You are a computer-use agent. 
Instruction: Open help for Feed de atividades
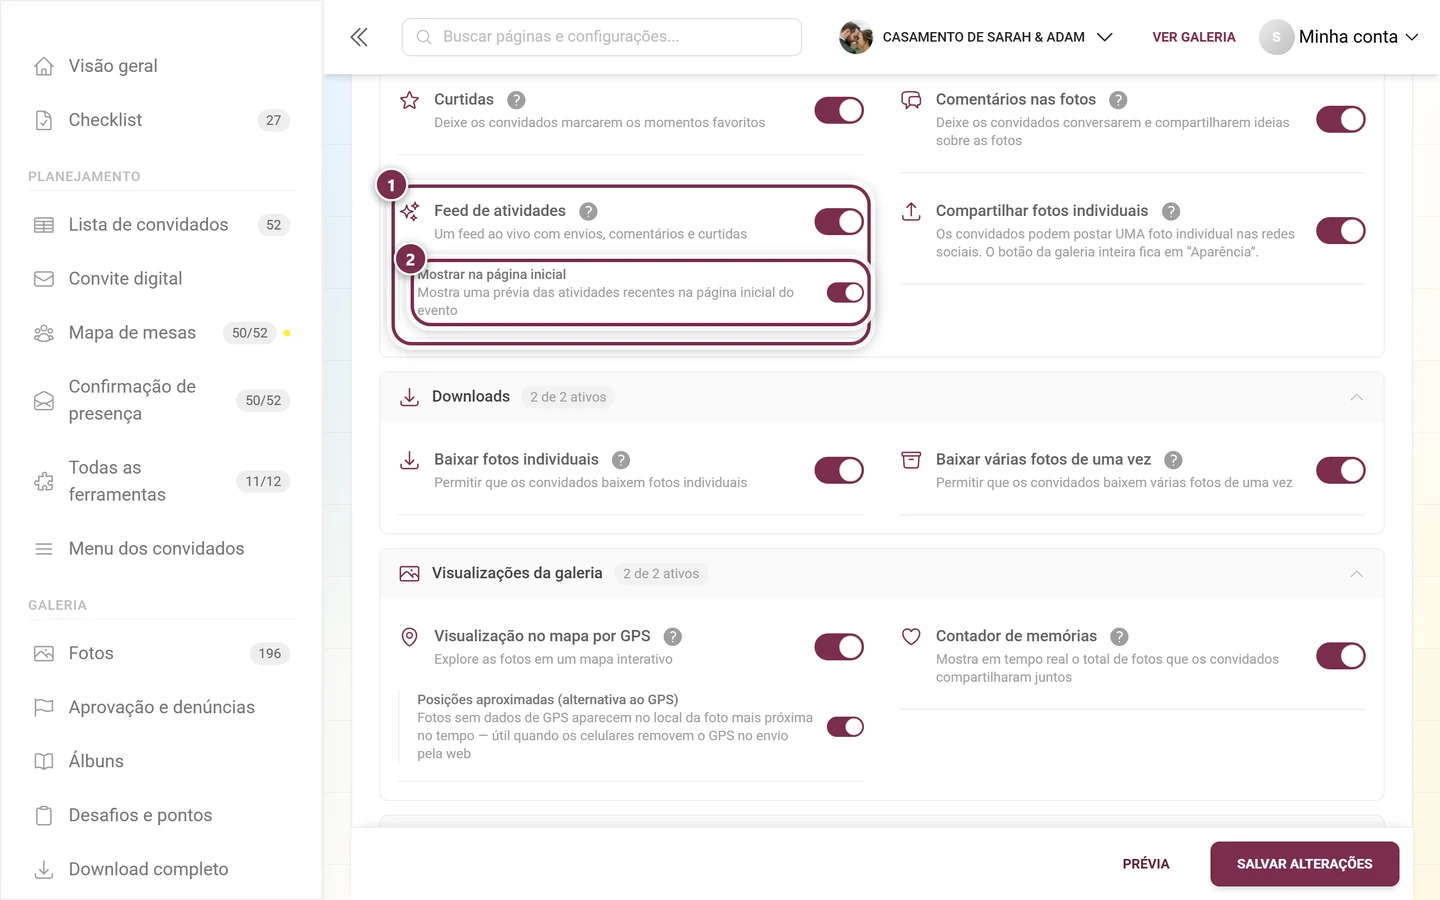click(x=588, y=211)
